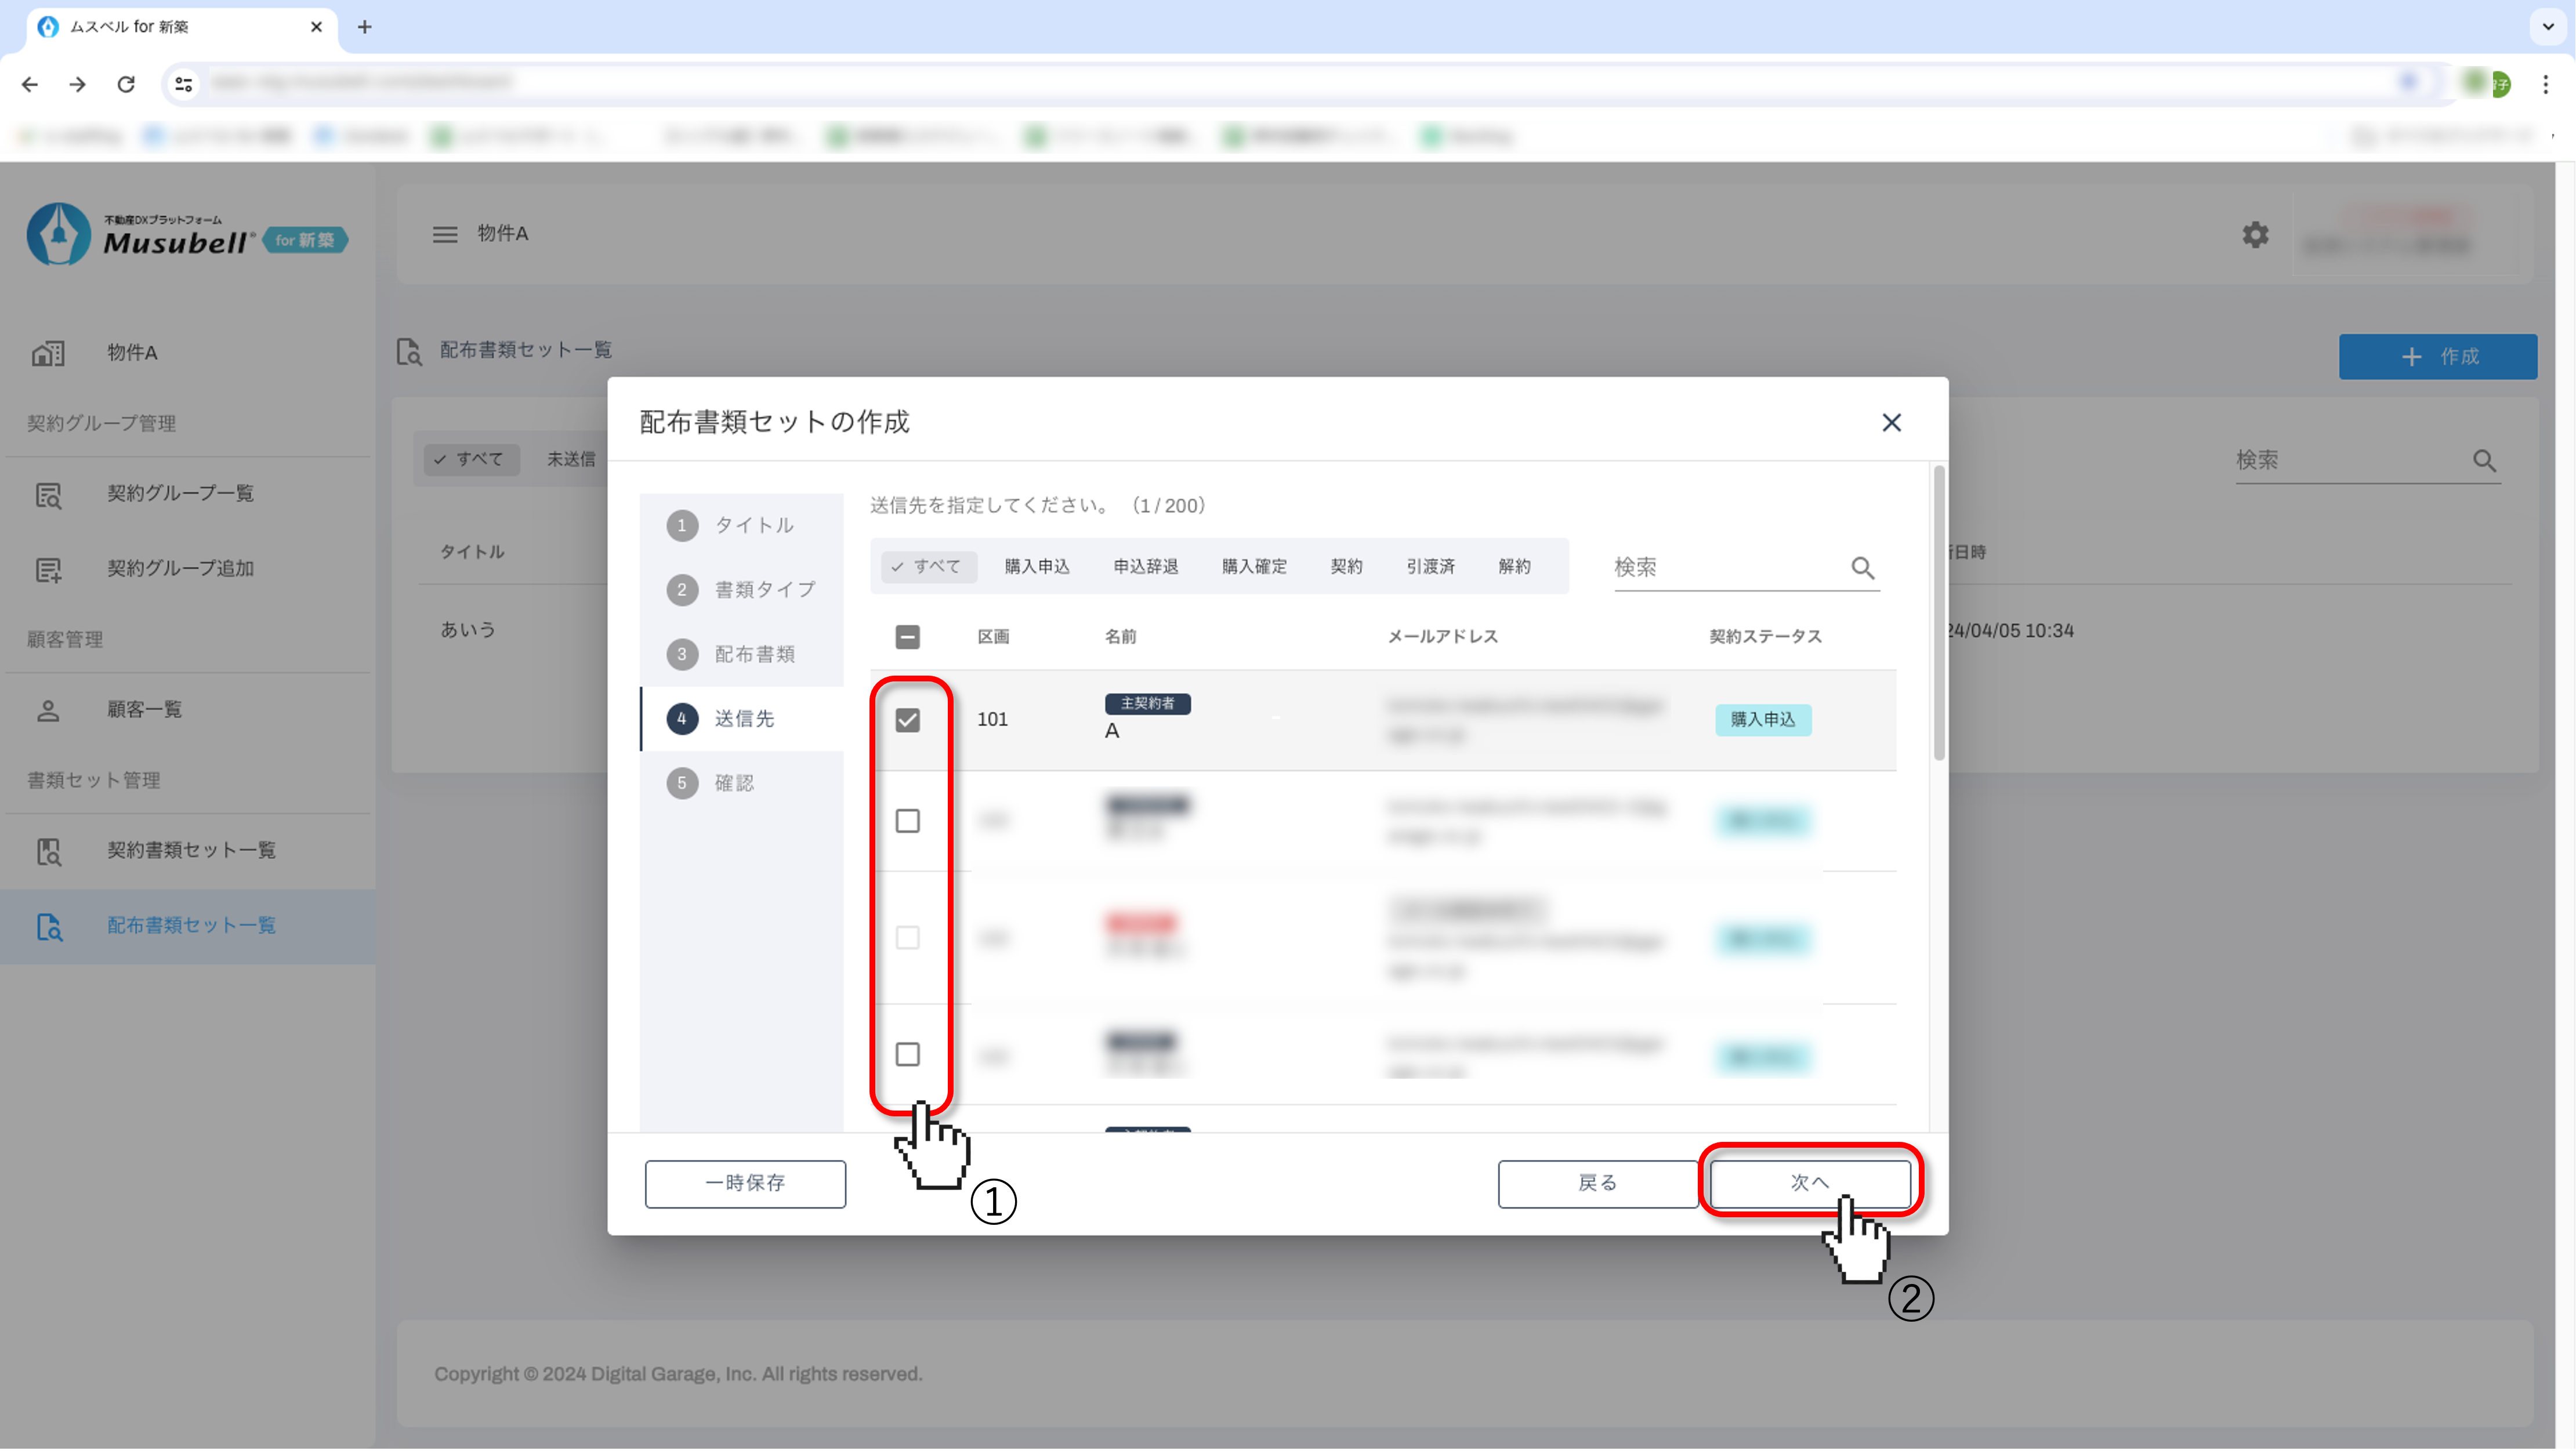Check the second row's recipient checkbox
Viewport: 2576px width, 1451px height.
907,821
